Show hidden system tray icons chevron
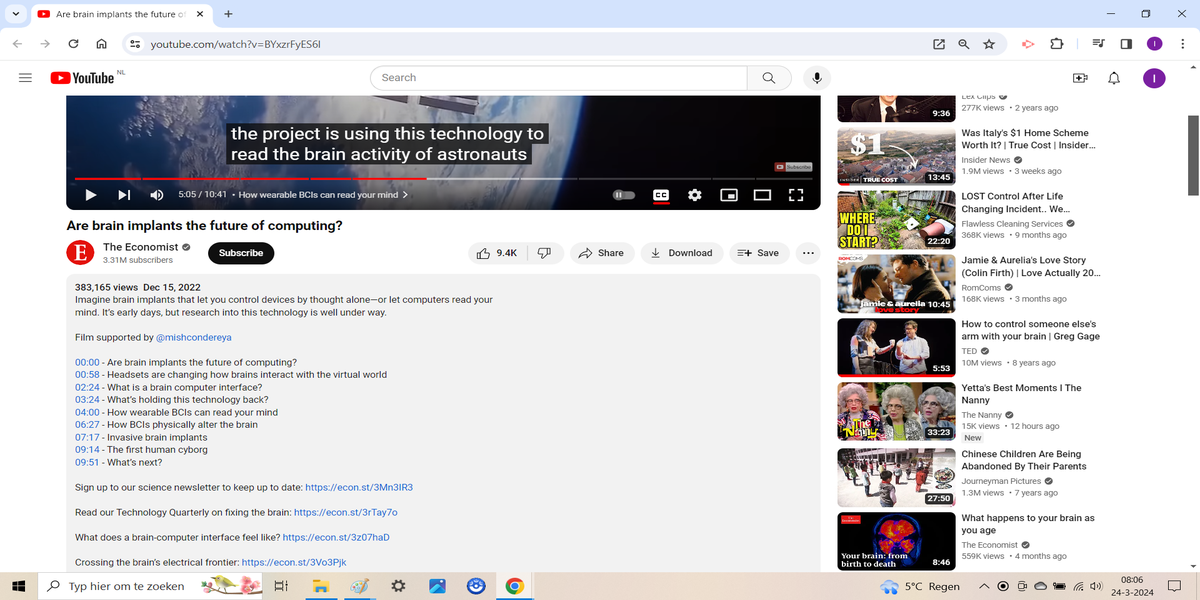The image size is (1200, 600). click(x=983, y=586)
